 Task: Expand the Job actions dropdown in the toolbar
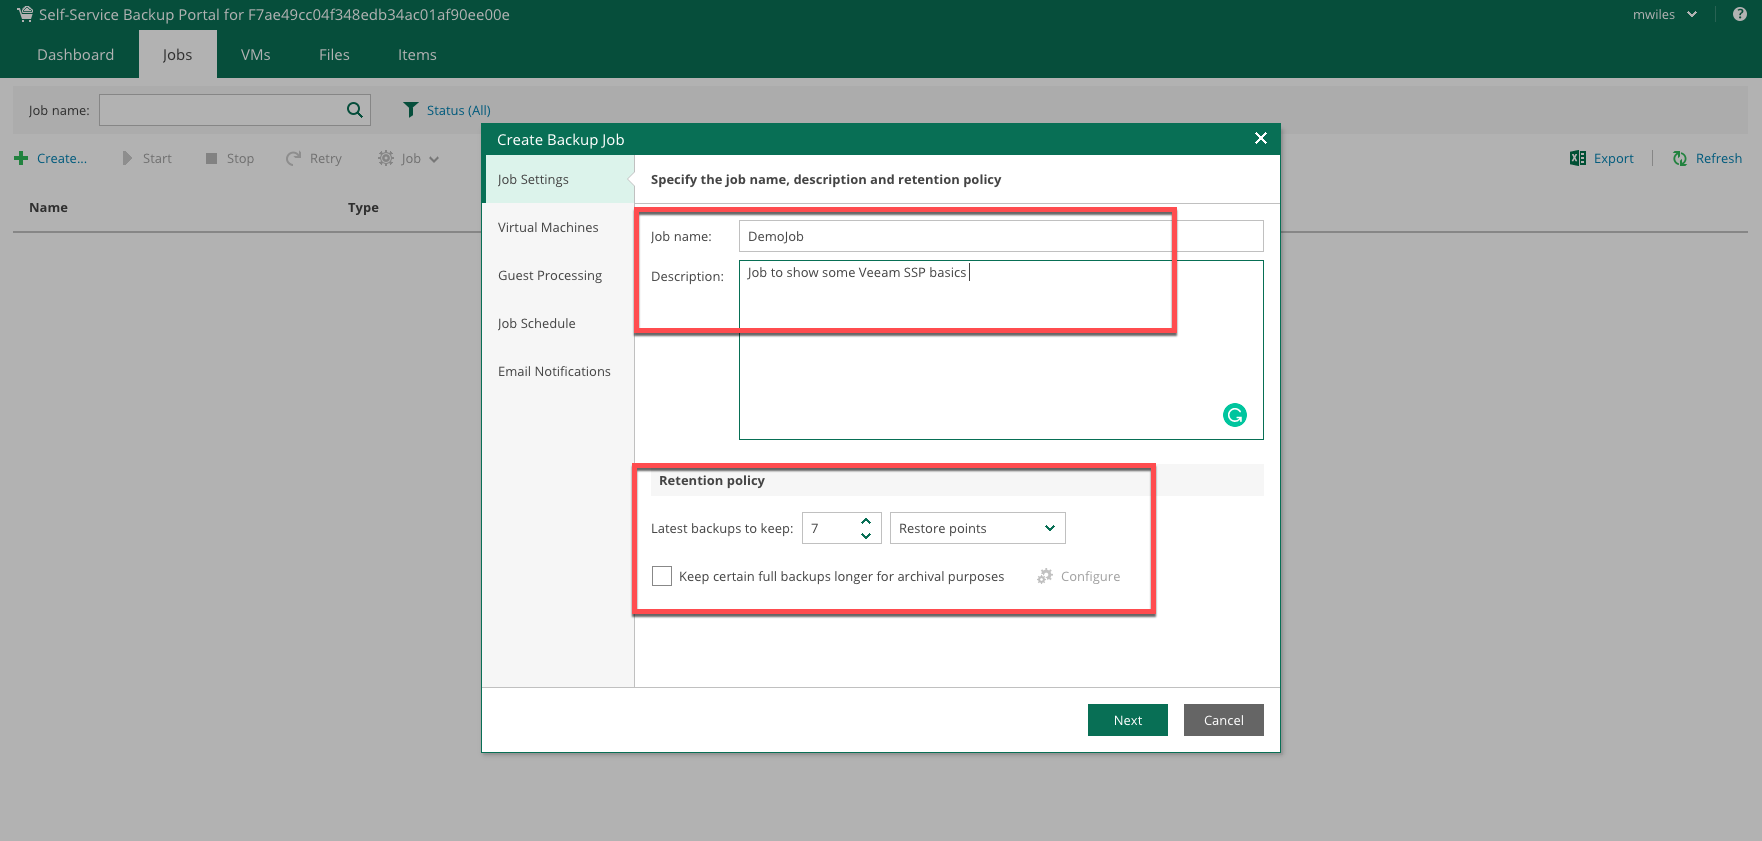coord(409,158)
